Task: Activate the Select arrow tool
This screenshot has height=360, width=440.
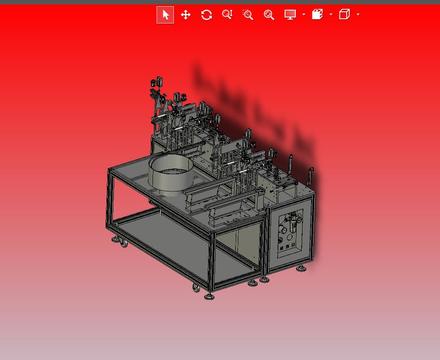Action: [165, 15]
